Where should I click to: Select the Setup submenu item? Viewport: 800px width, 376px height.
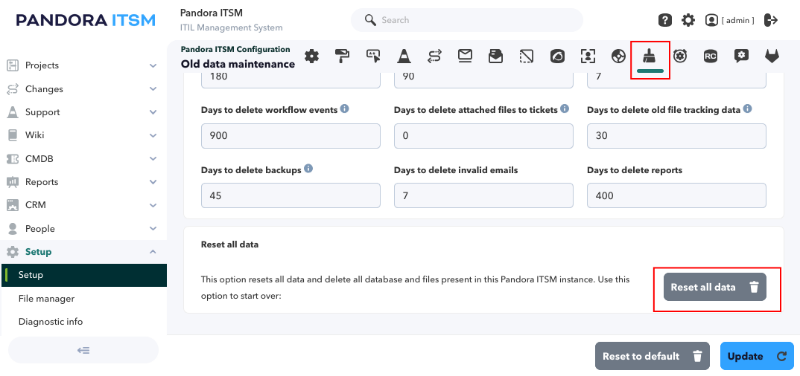point(83,275)
